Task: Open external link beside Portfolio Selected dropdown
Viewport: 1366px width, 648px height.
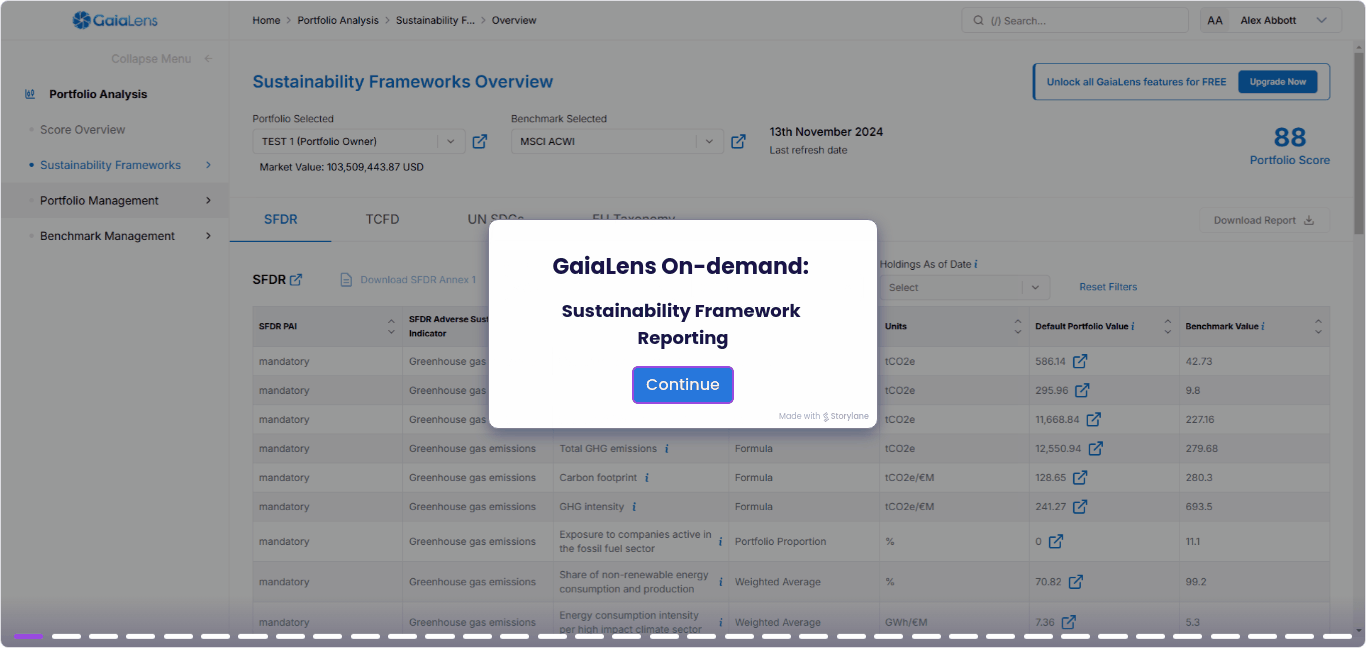Action: click(x=480, y=142)
